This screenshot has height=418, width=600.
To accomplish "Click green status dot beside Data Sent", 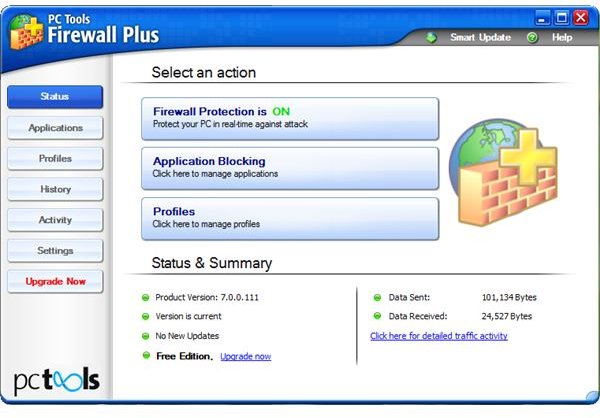I will [377, 297].
